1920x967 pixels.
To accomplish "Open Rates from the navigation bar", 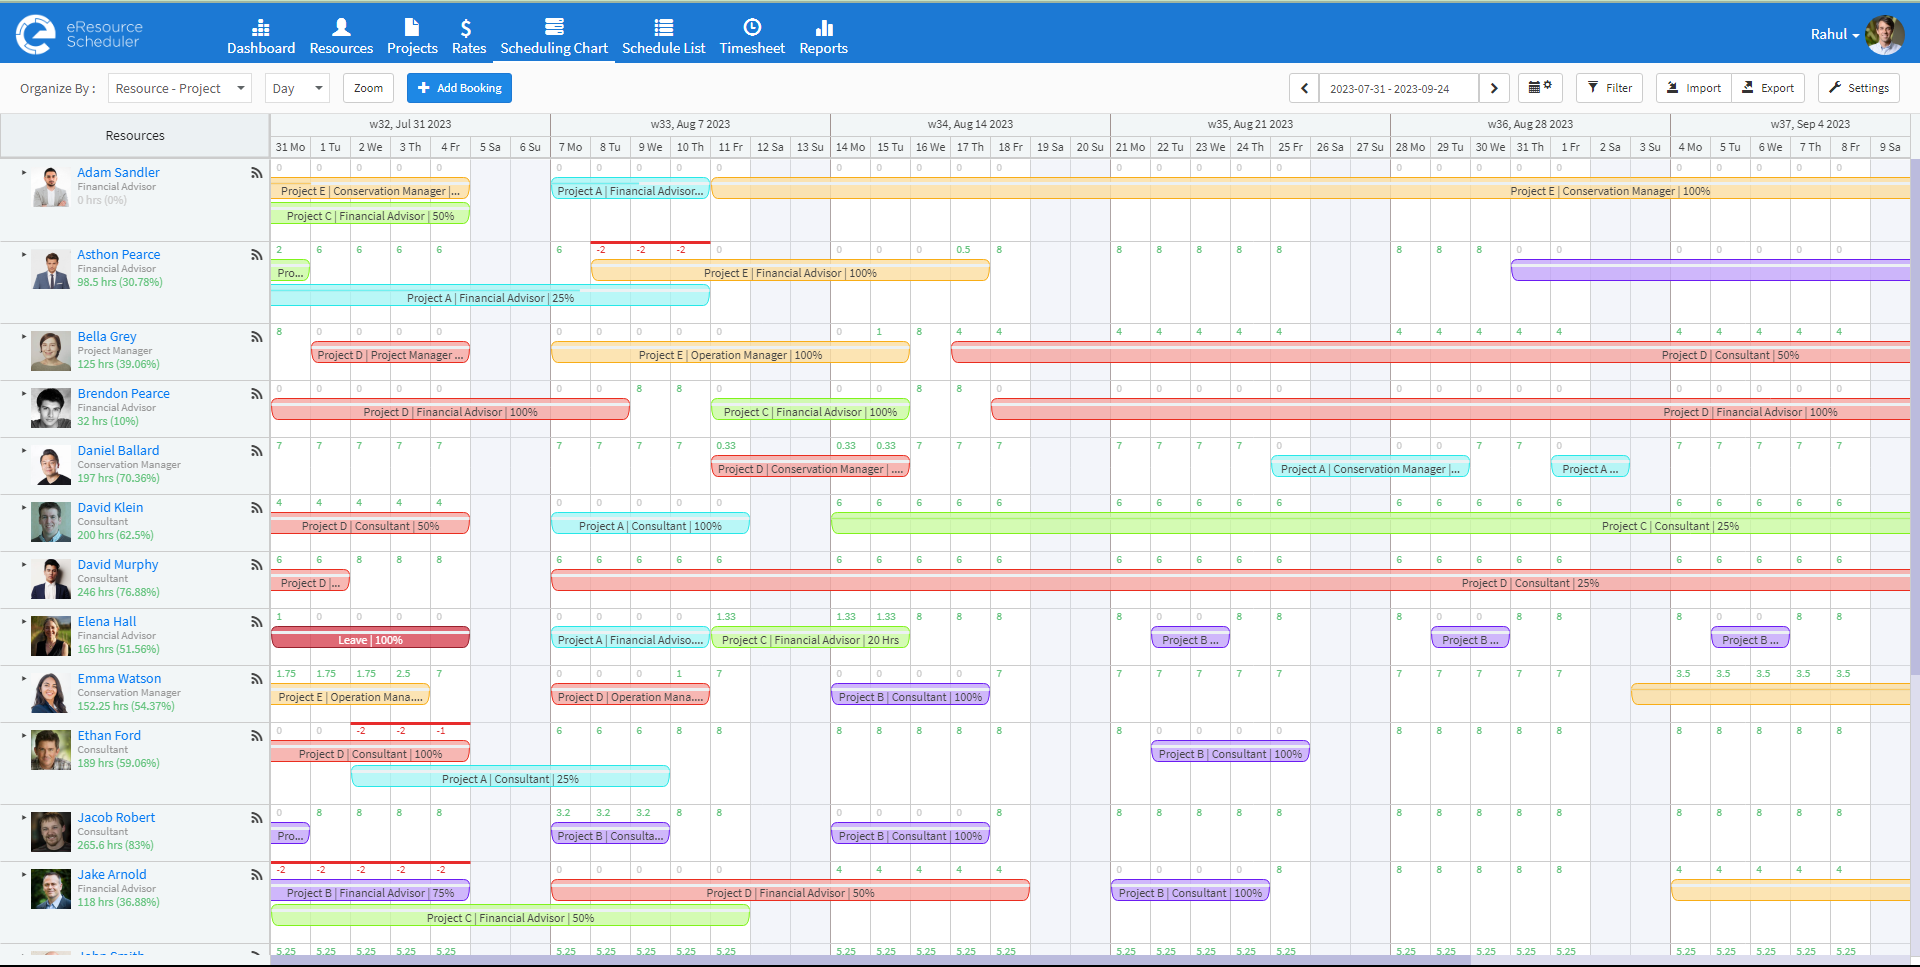I will pos(468,37).
